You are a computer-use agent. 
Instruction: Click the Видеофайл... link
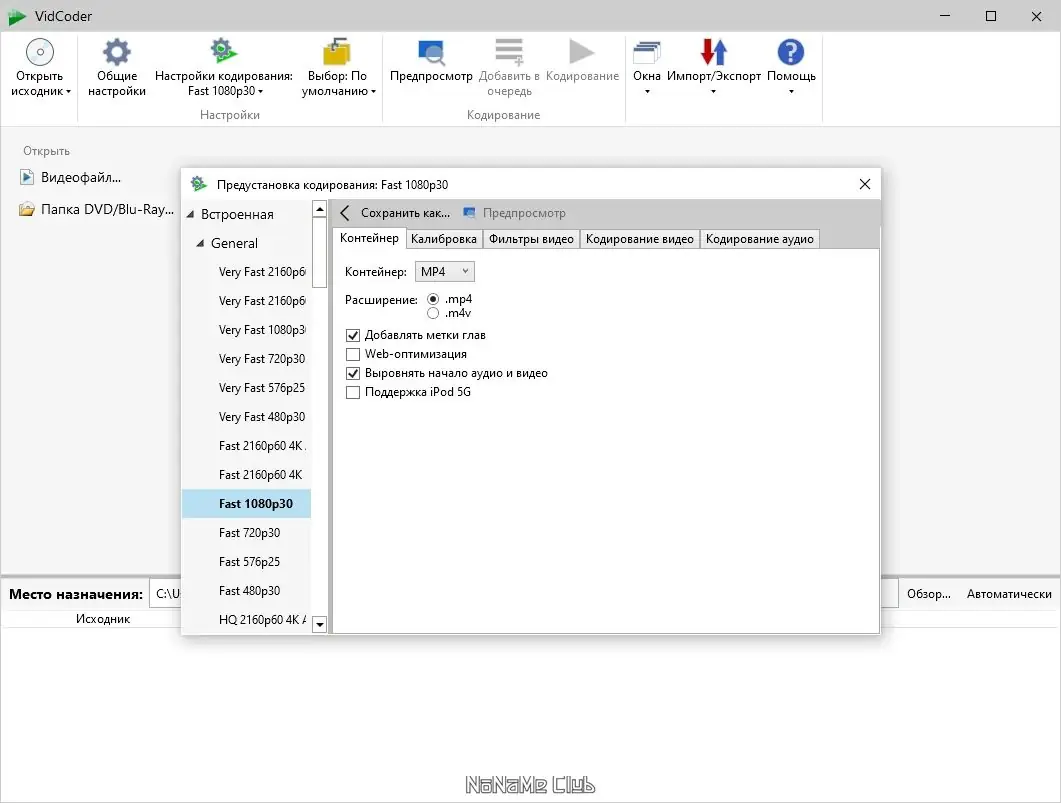(81, 177)
